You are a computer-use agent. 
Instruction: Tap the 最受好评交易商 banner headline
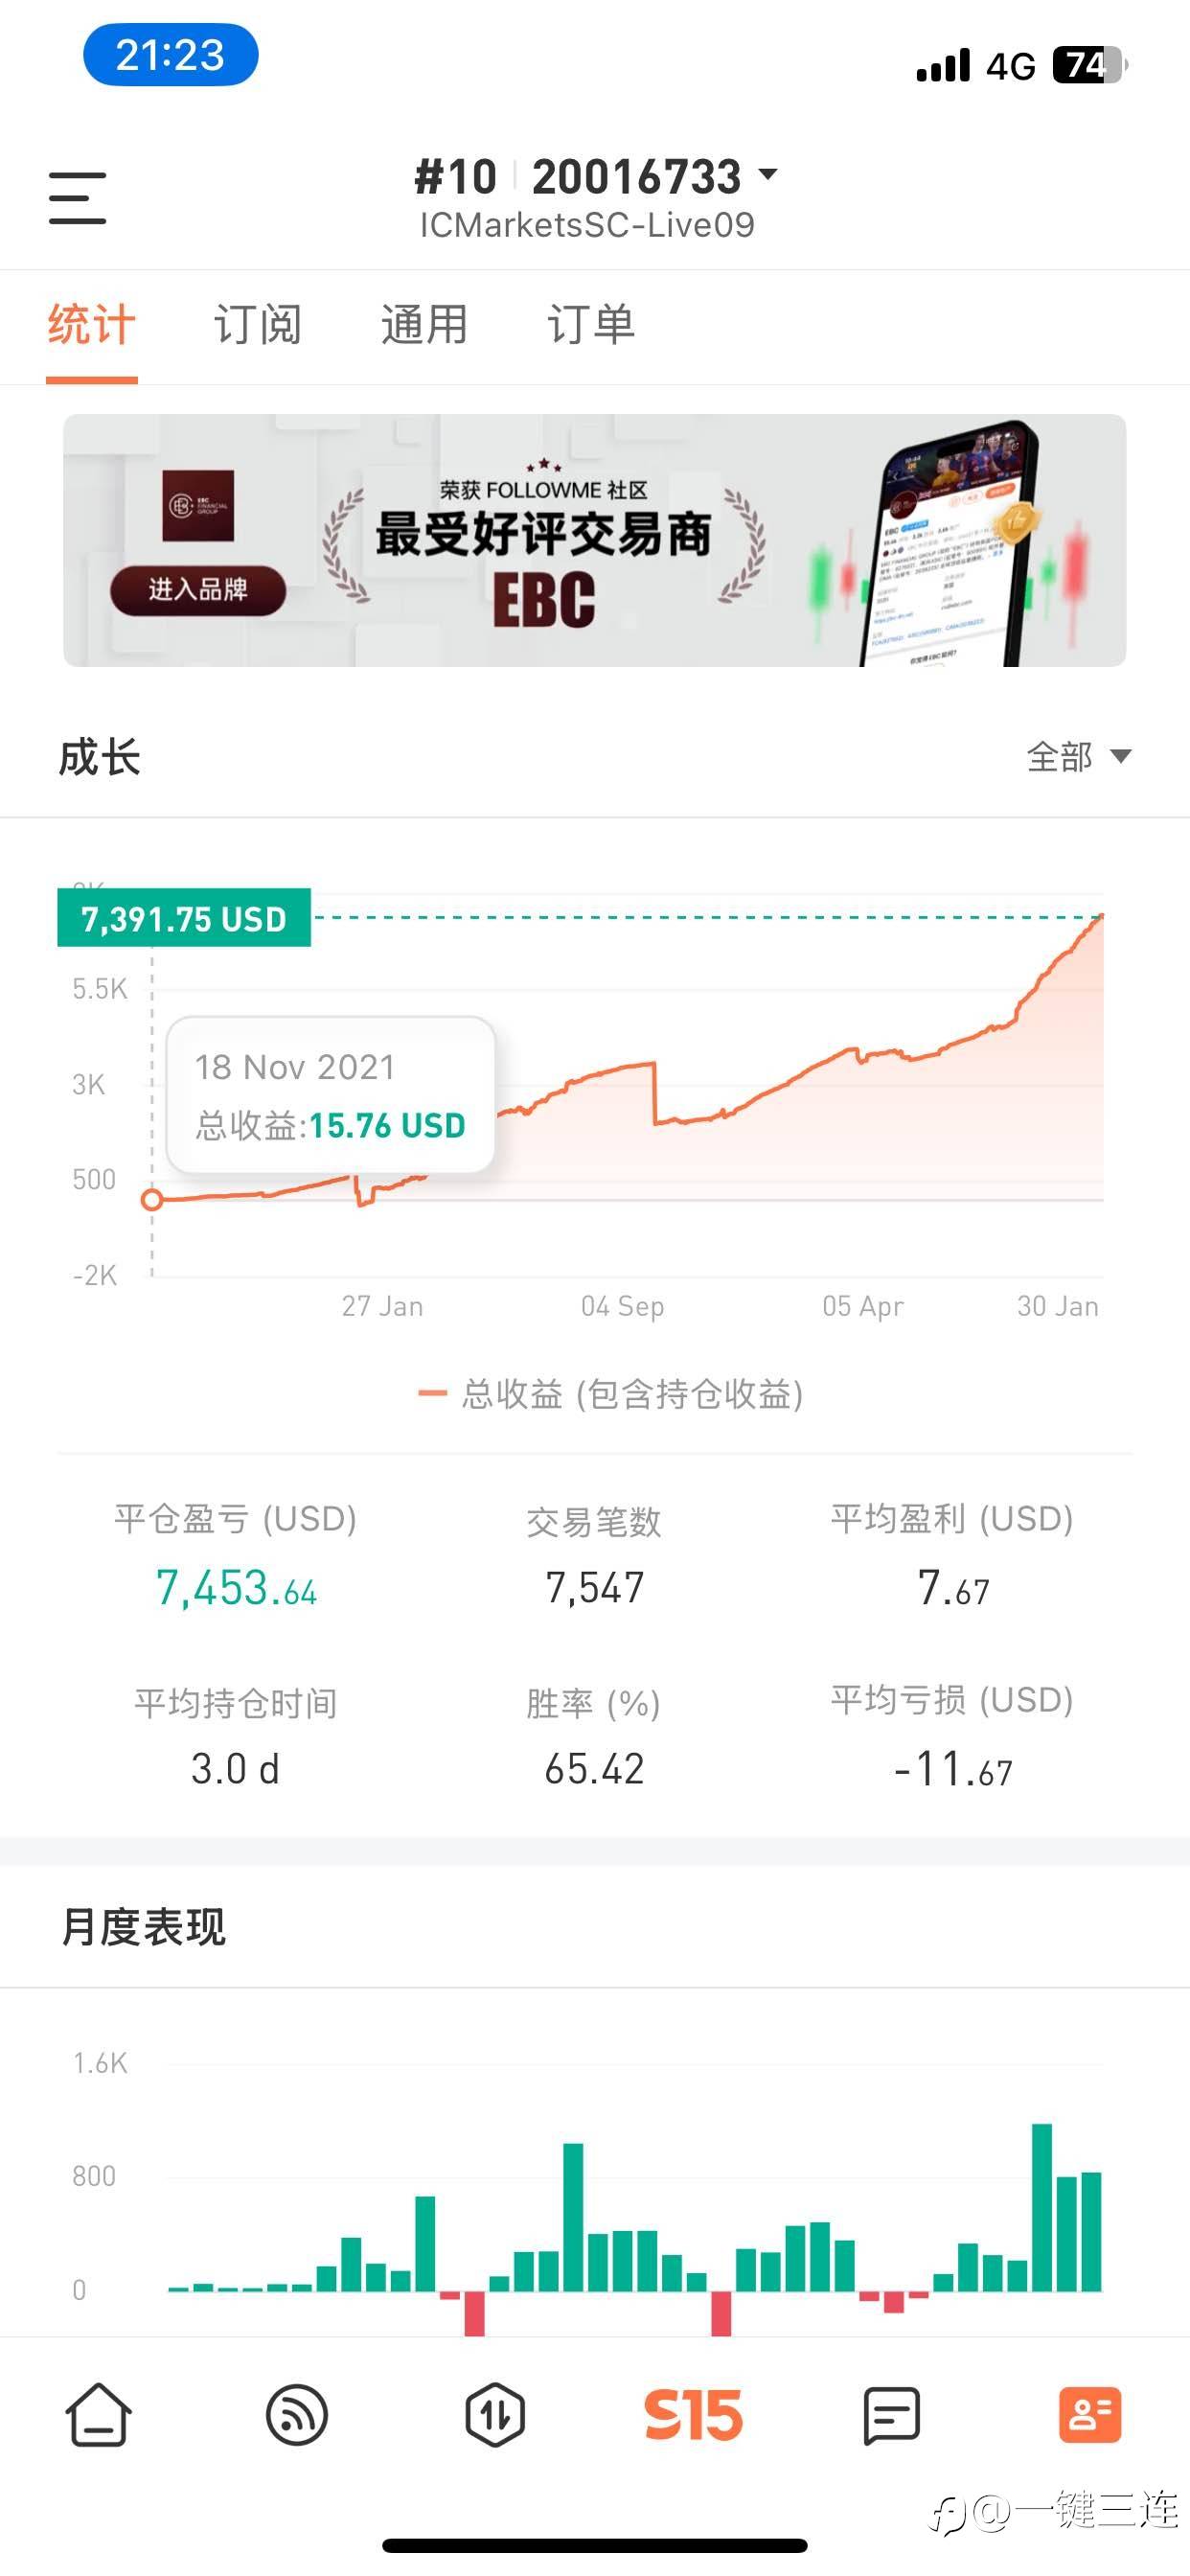click(x=543, y=534)
